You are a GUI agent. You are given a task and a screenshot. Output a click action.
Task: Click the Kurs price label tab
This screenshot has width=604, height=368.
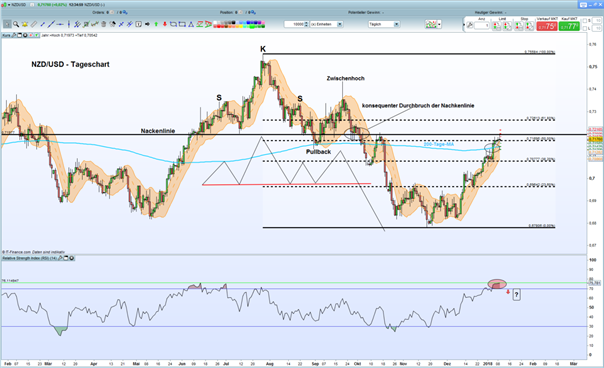click(7, 35)
